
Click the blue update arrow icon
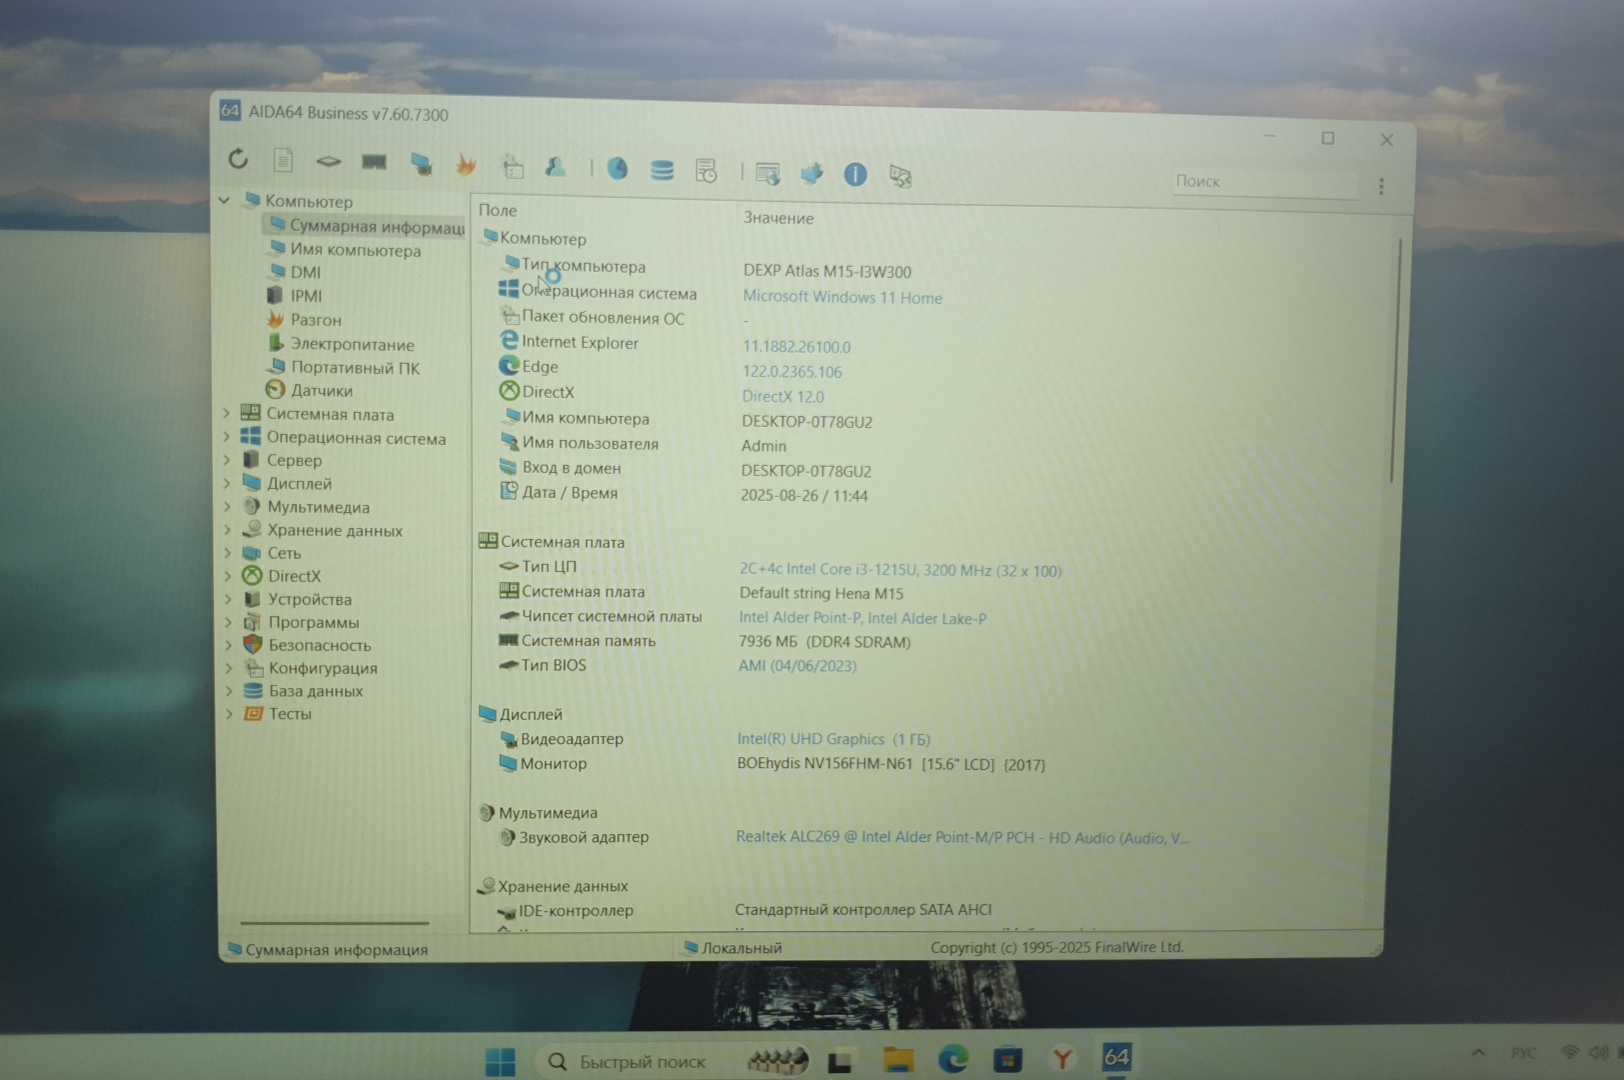[x=812, y=174]
